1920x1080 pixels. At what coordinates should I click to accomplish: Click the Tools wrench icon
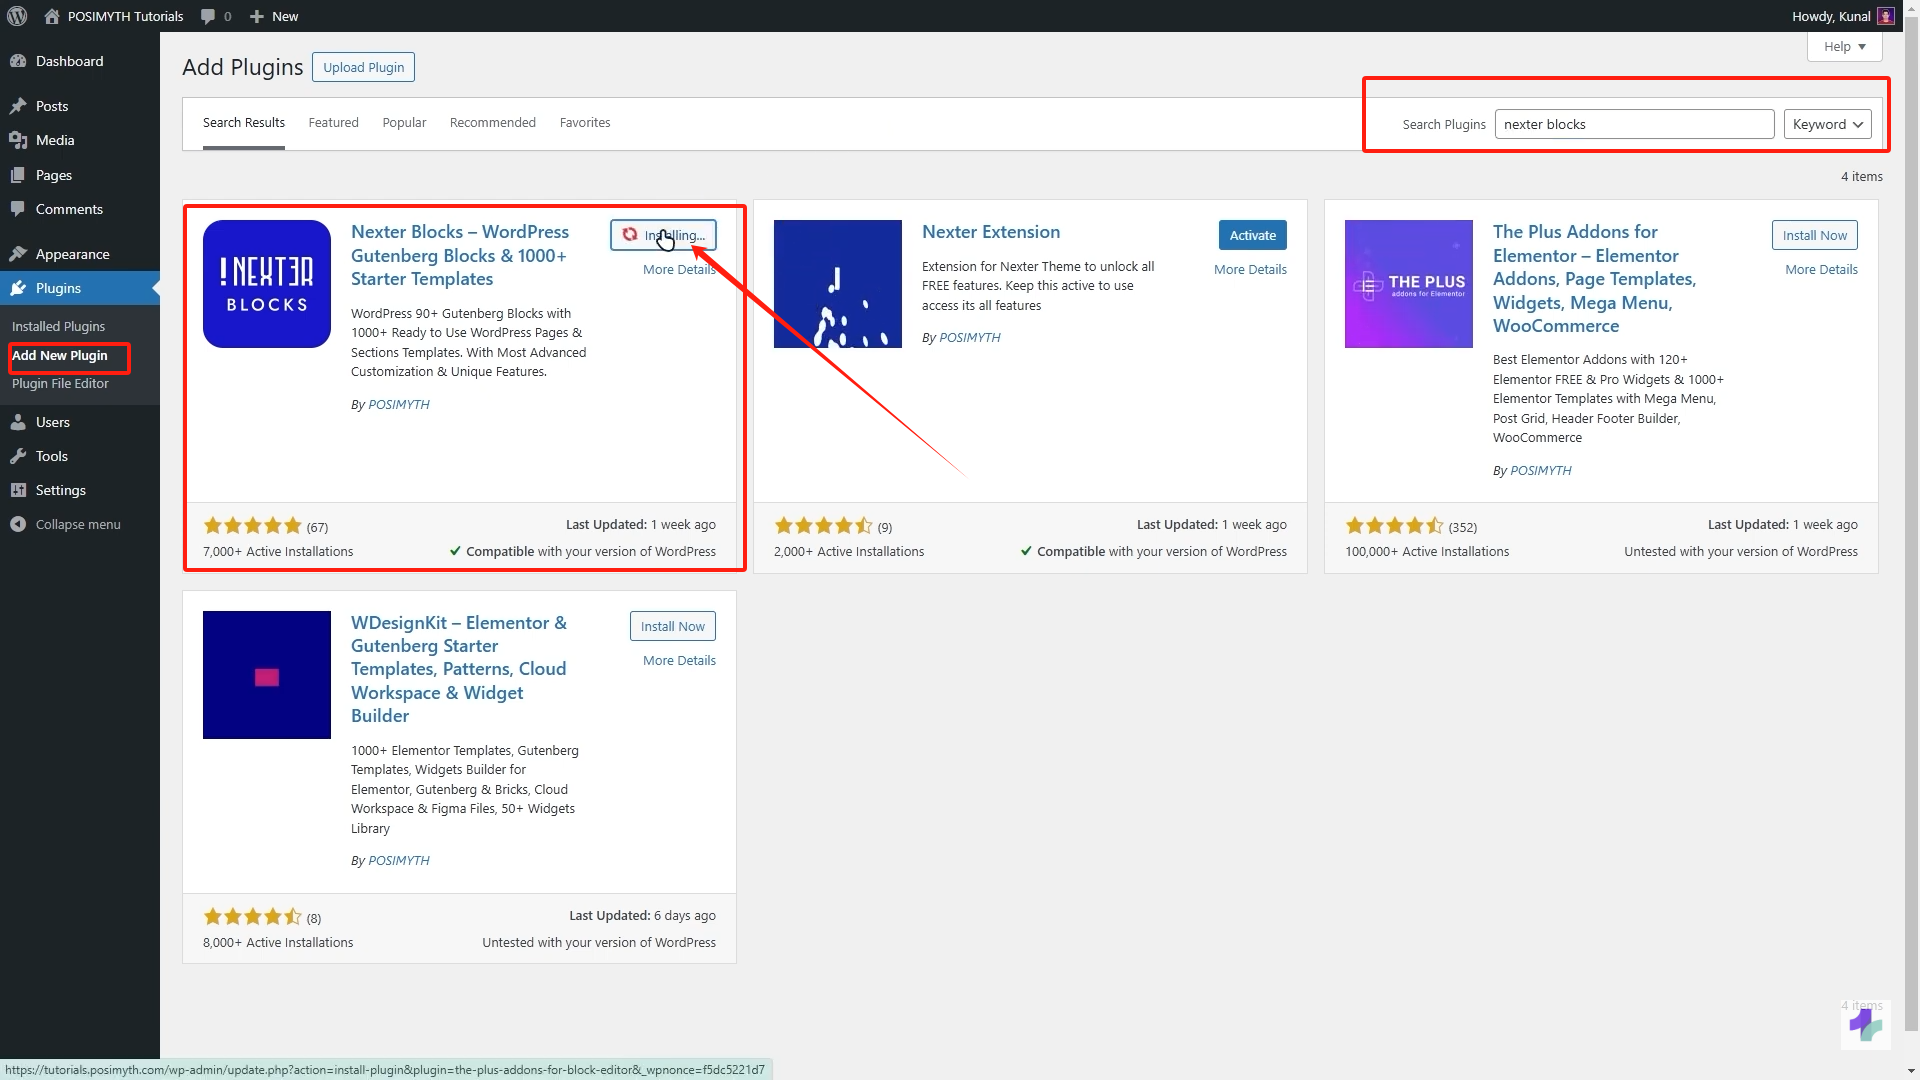18,456
